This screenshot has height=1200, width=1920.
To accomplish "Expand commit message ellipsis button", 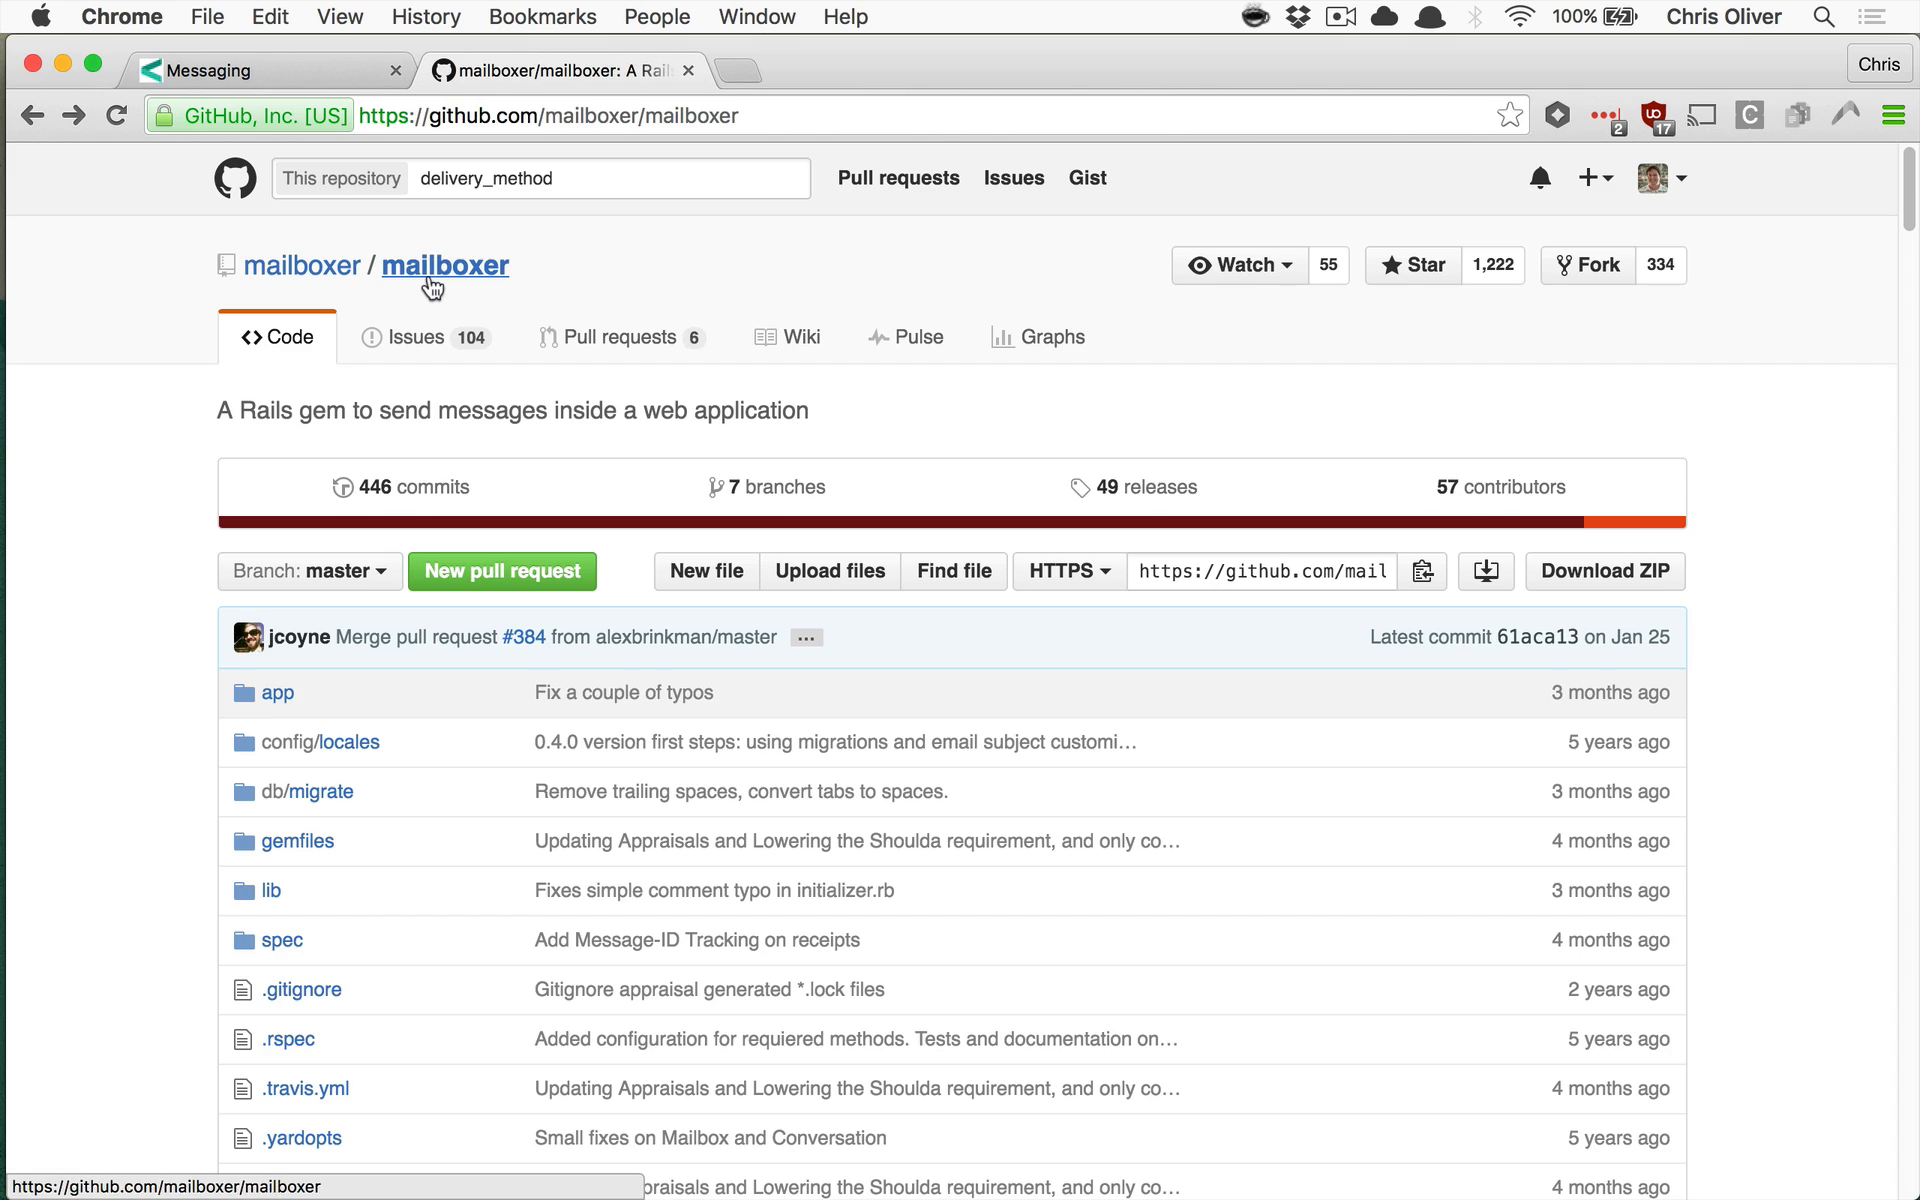I will [806, 638].
